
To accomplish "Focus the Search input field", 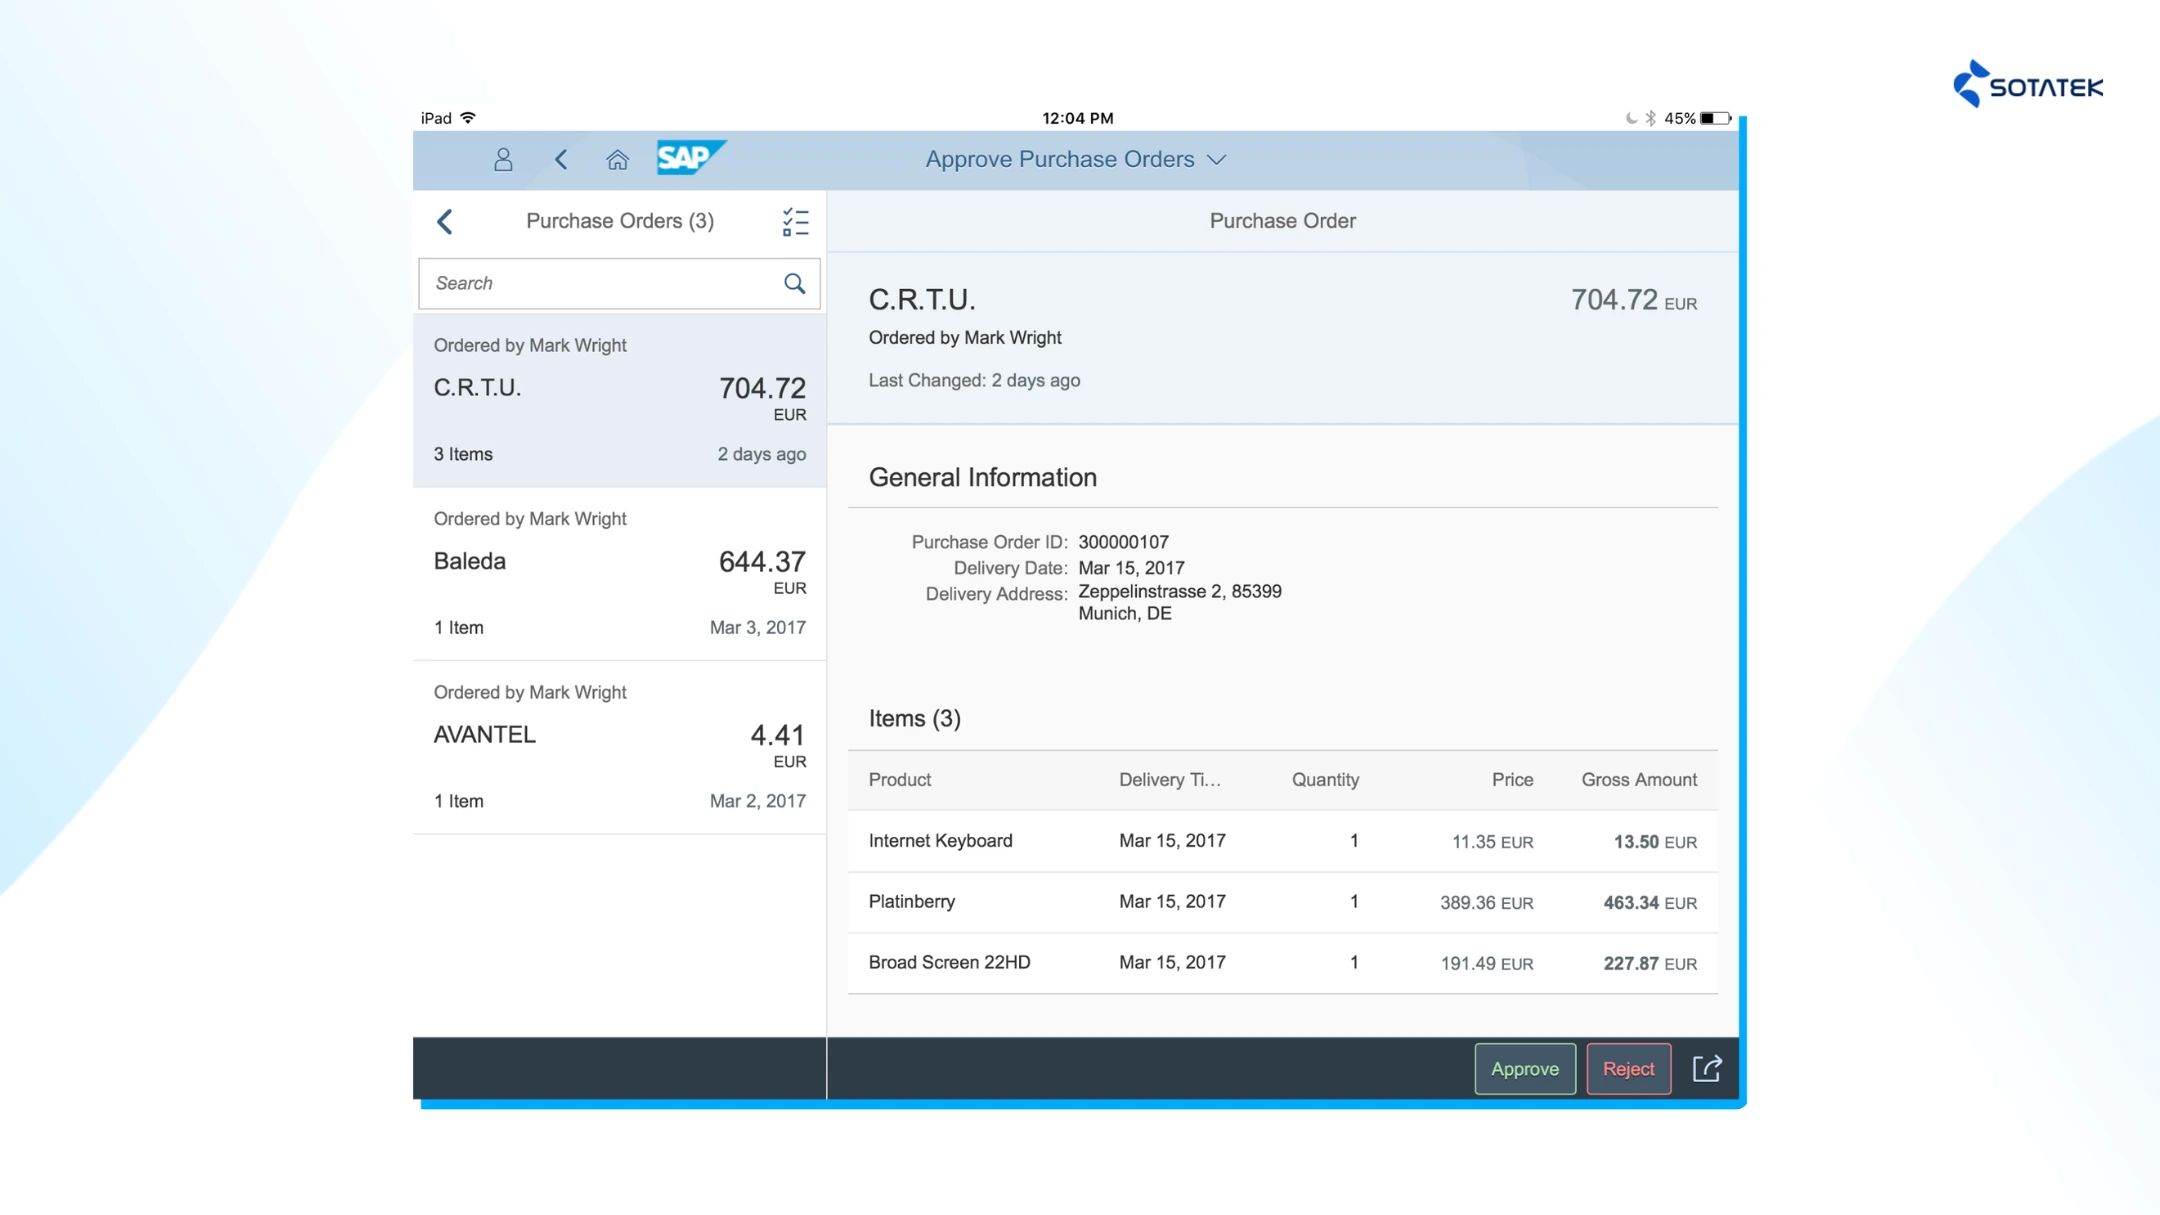I will (x=619, y=283).
